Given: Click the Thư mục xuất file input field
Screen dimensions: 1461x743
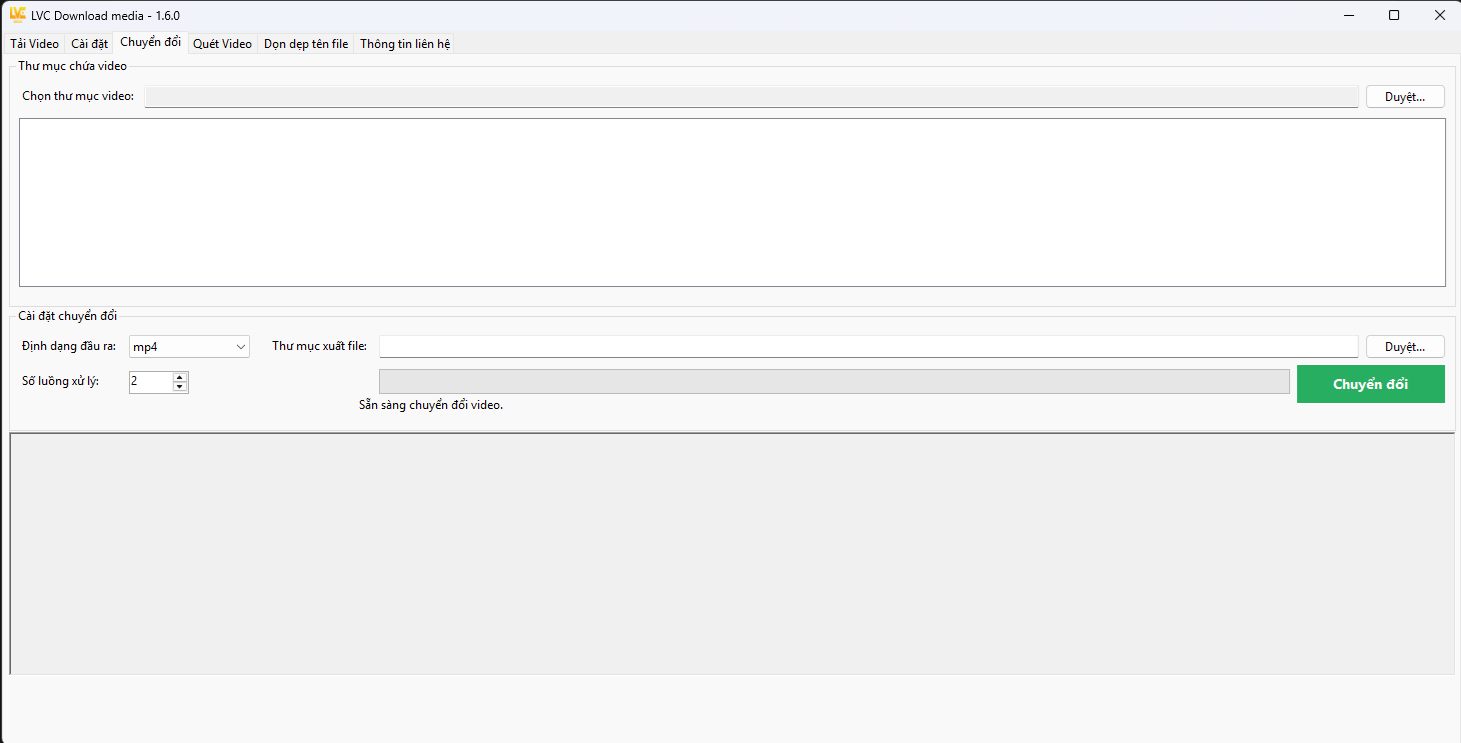Looking at the screenshot, I should [x=868, y=347].
